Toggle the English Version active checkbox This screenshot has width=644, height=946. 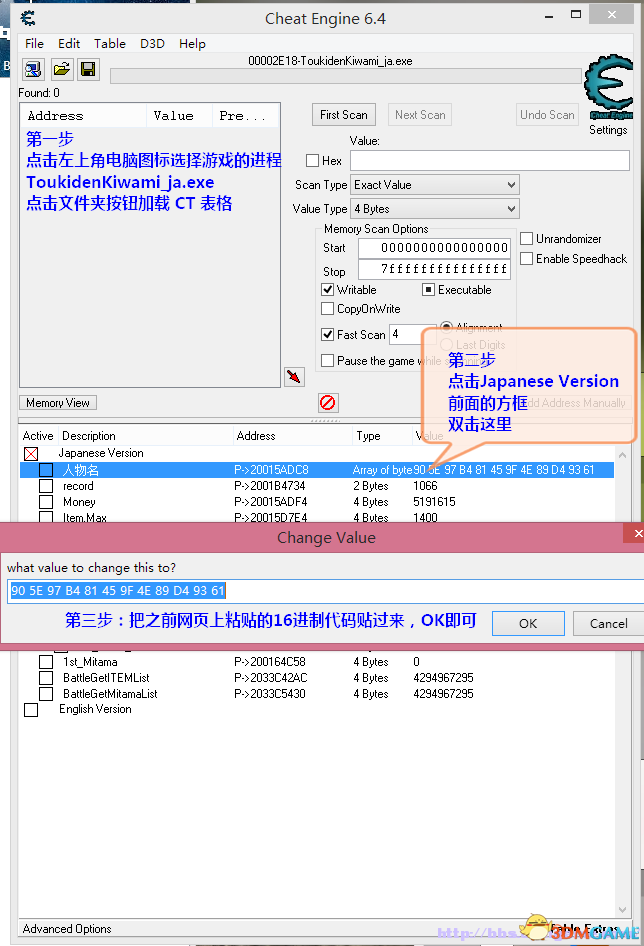pos(31,710)
